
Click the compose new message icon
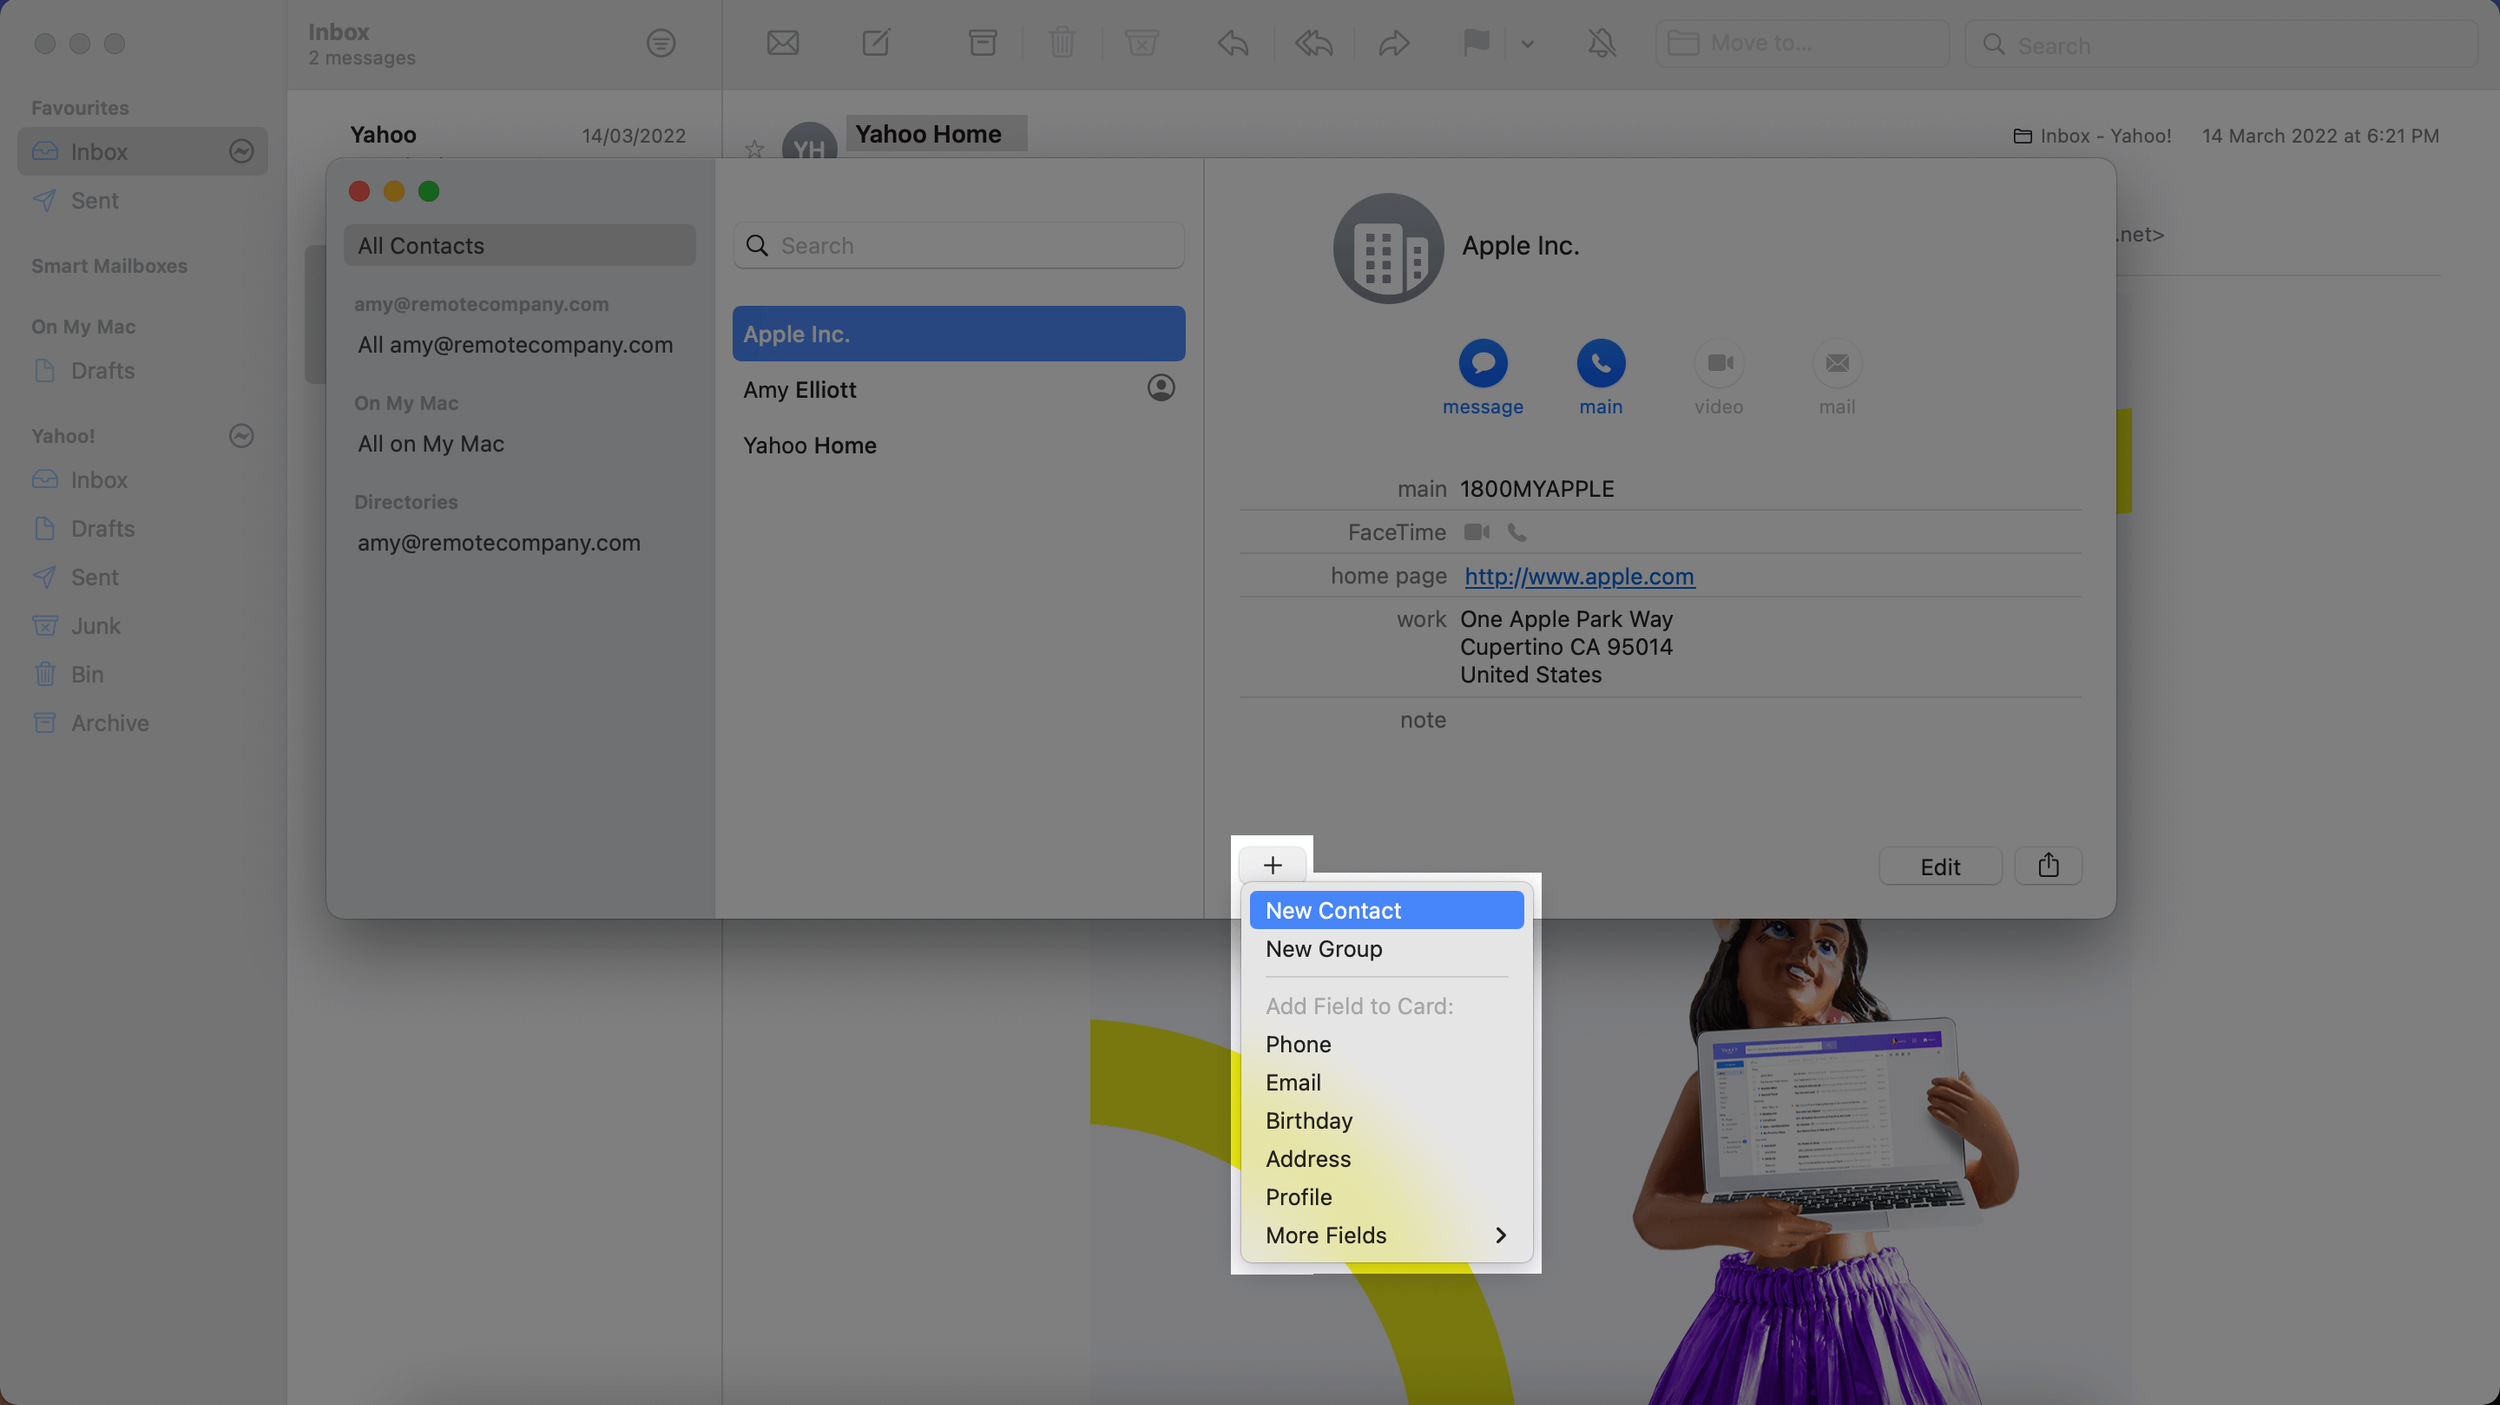[x=876, y=43]
